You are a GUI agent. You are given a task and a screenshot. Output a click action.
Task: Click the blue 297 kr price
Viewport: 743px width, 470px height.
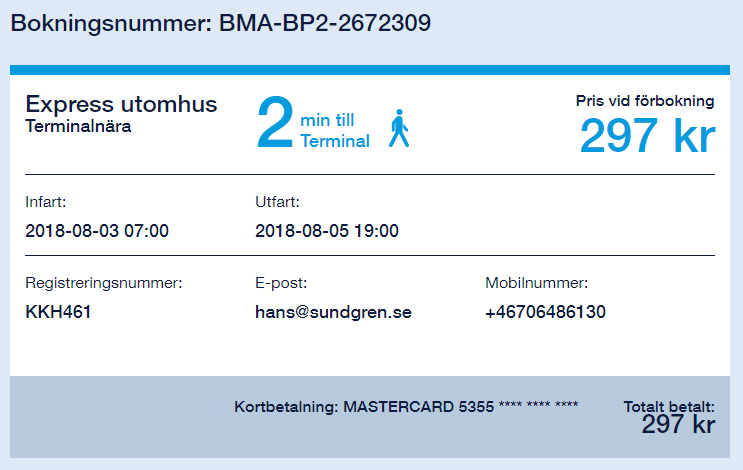[647, 136]
